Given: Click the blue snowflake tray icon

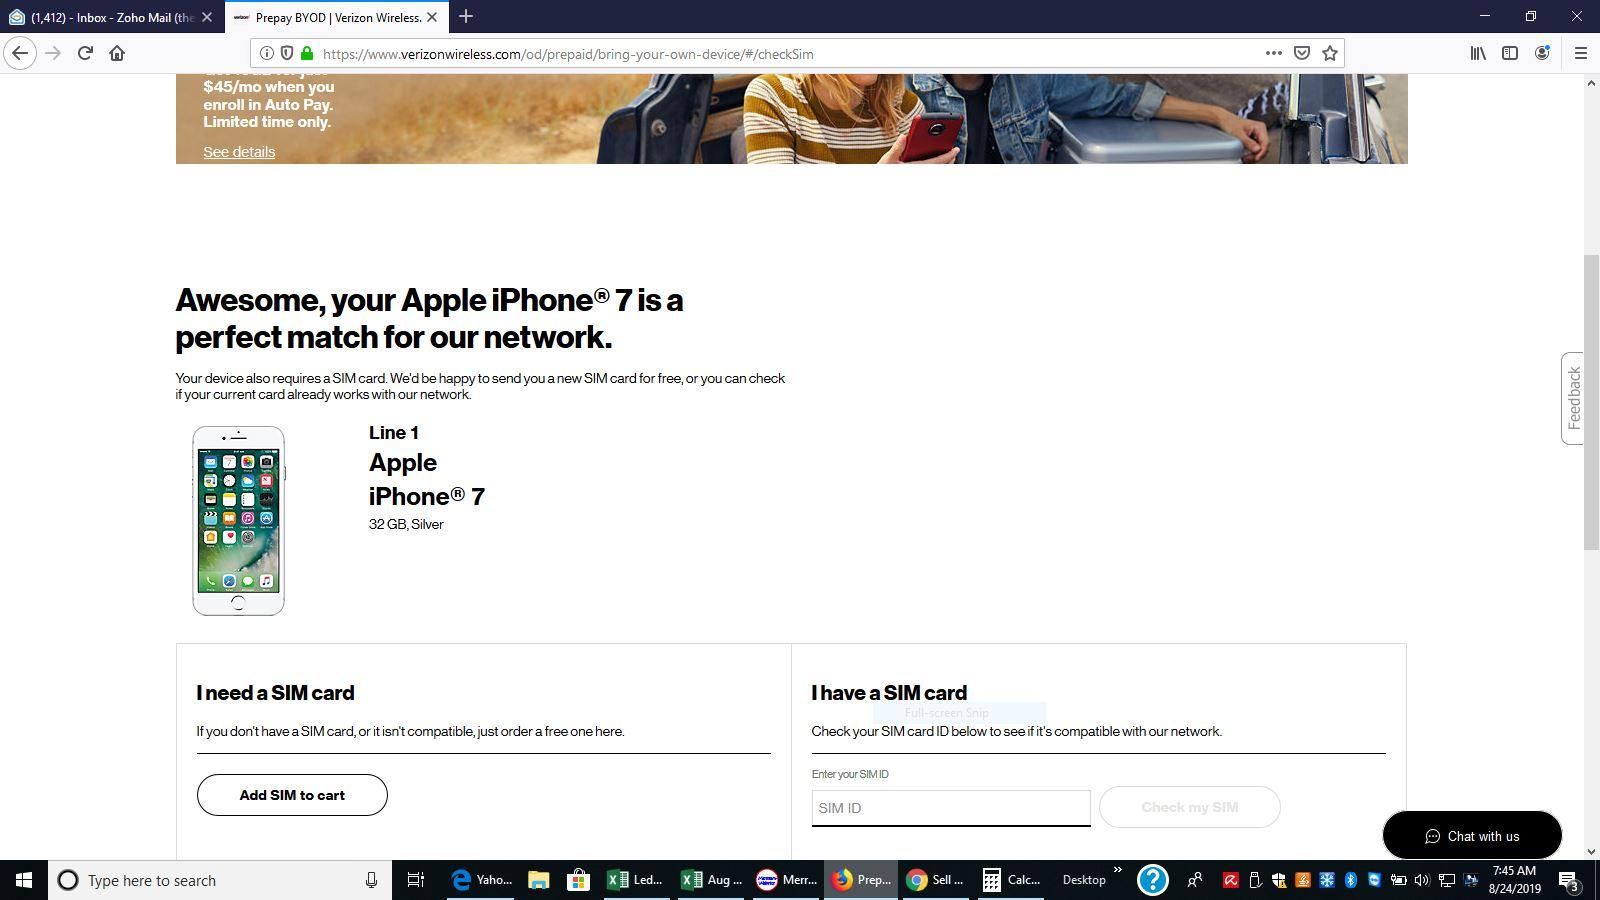Looking at the screenshot, I should [x=1327, y=880].
